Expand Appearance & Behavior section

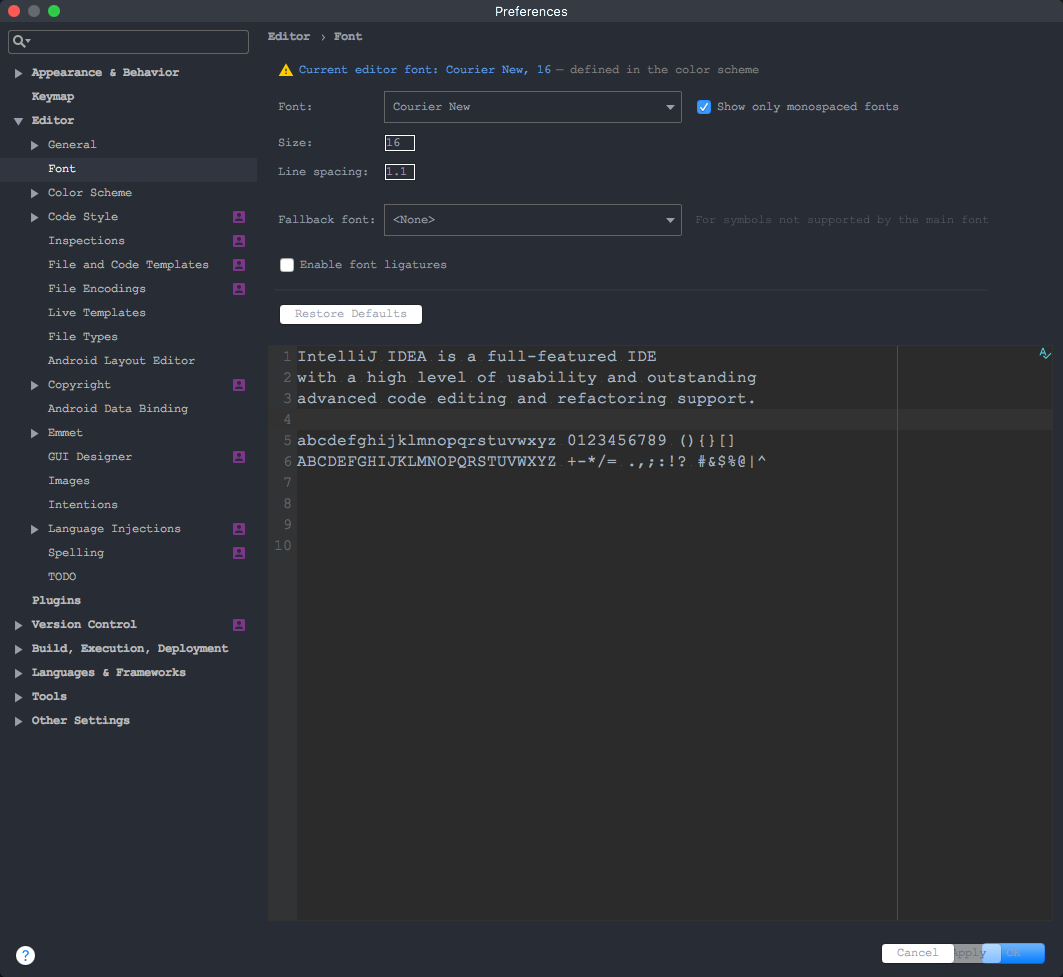point(18,73)
